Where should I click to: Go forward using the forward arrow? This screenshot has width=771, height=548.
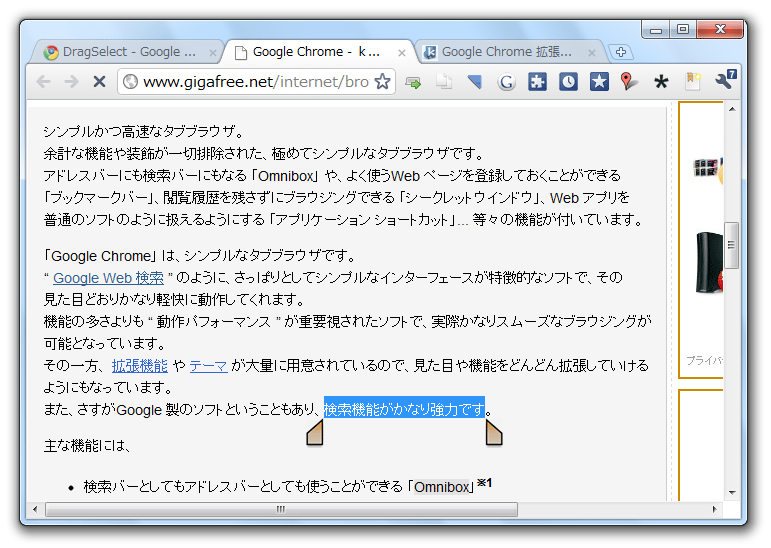(x=71, y=82)
